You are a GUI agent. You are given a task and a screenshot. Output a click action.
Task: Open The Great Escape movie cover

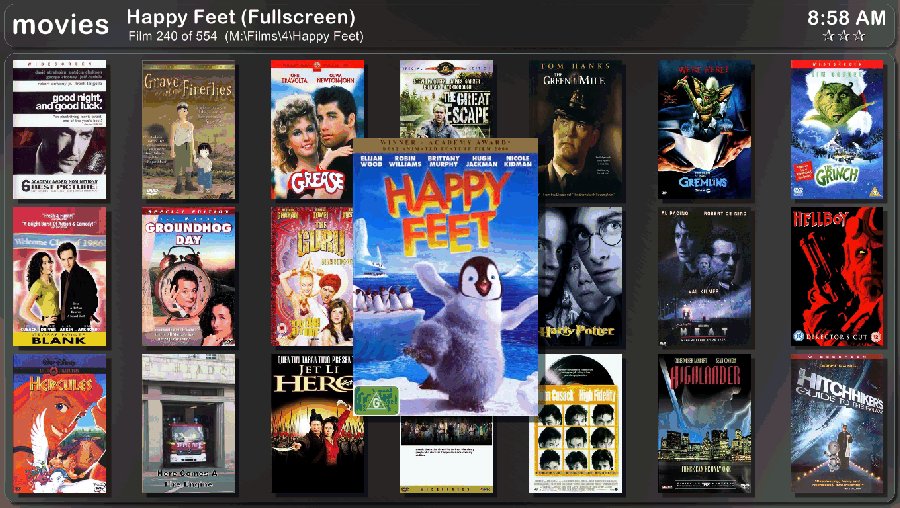[x=447, y=99]
